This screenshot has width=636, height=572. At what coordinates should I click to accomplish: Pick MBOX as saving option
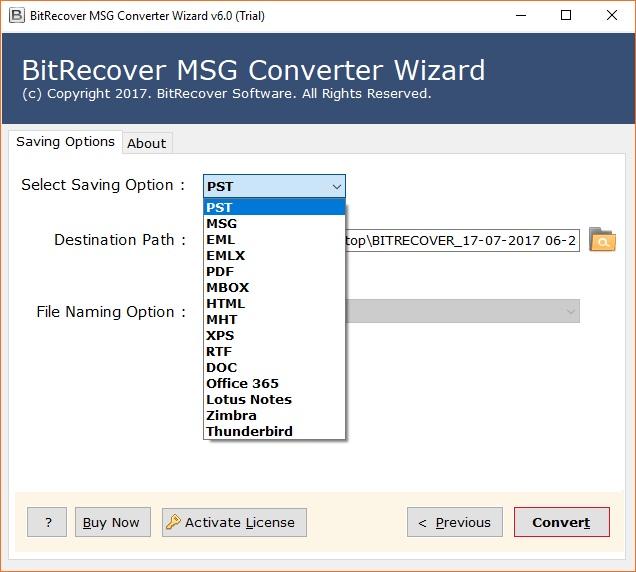coord(274,287)
